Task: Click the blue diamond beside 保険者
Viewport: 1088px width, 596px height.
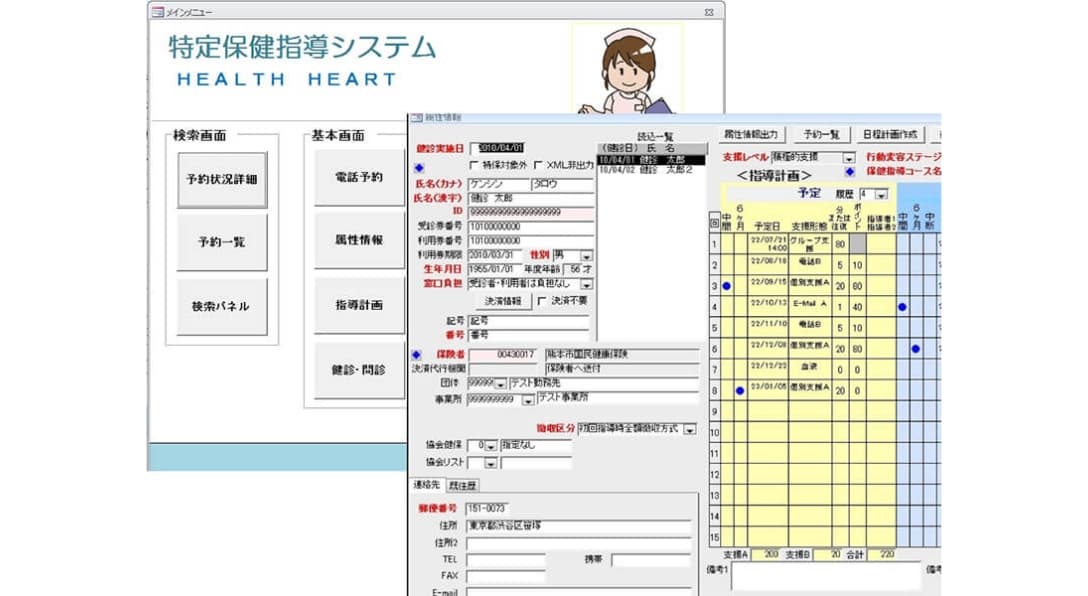Action: (417, 354)
